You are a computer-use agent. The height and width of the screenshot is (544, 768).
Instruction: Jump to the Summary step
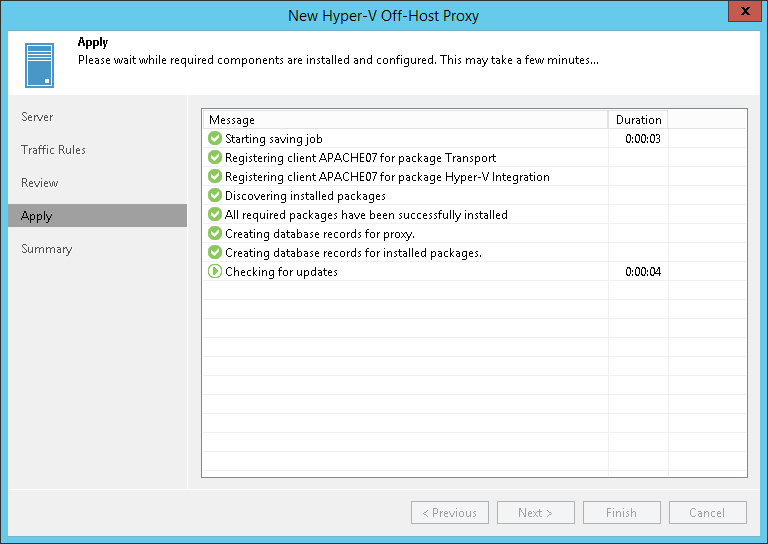point(47,249)
